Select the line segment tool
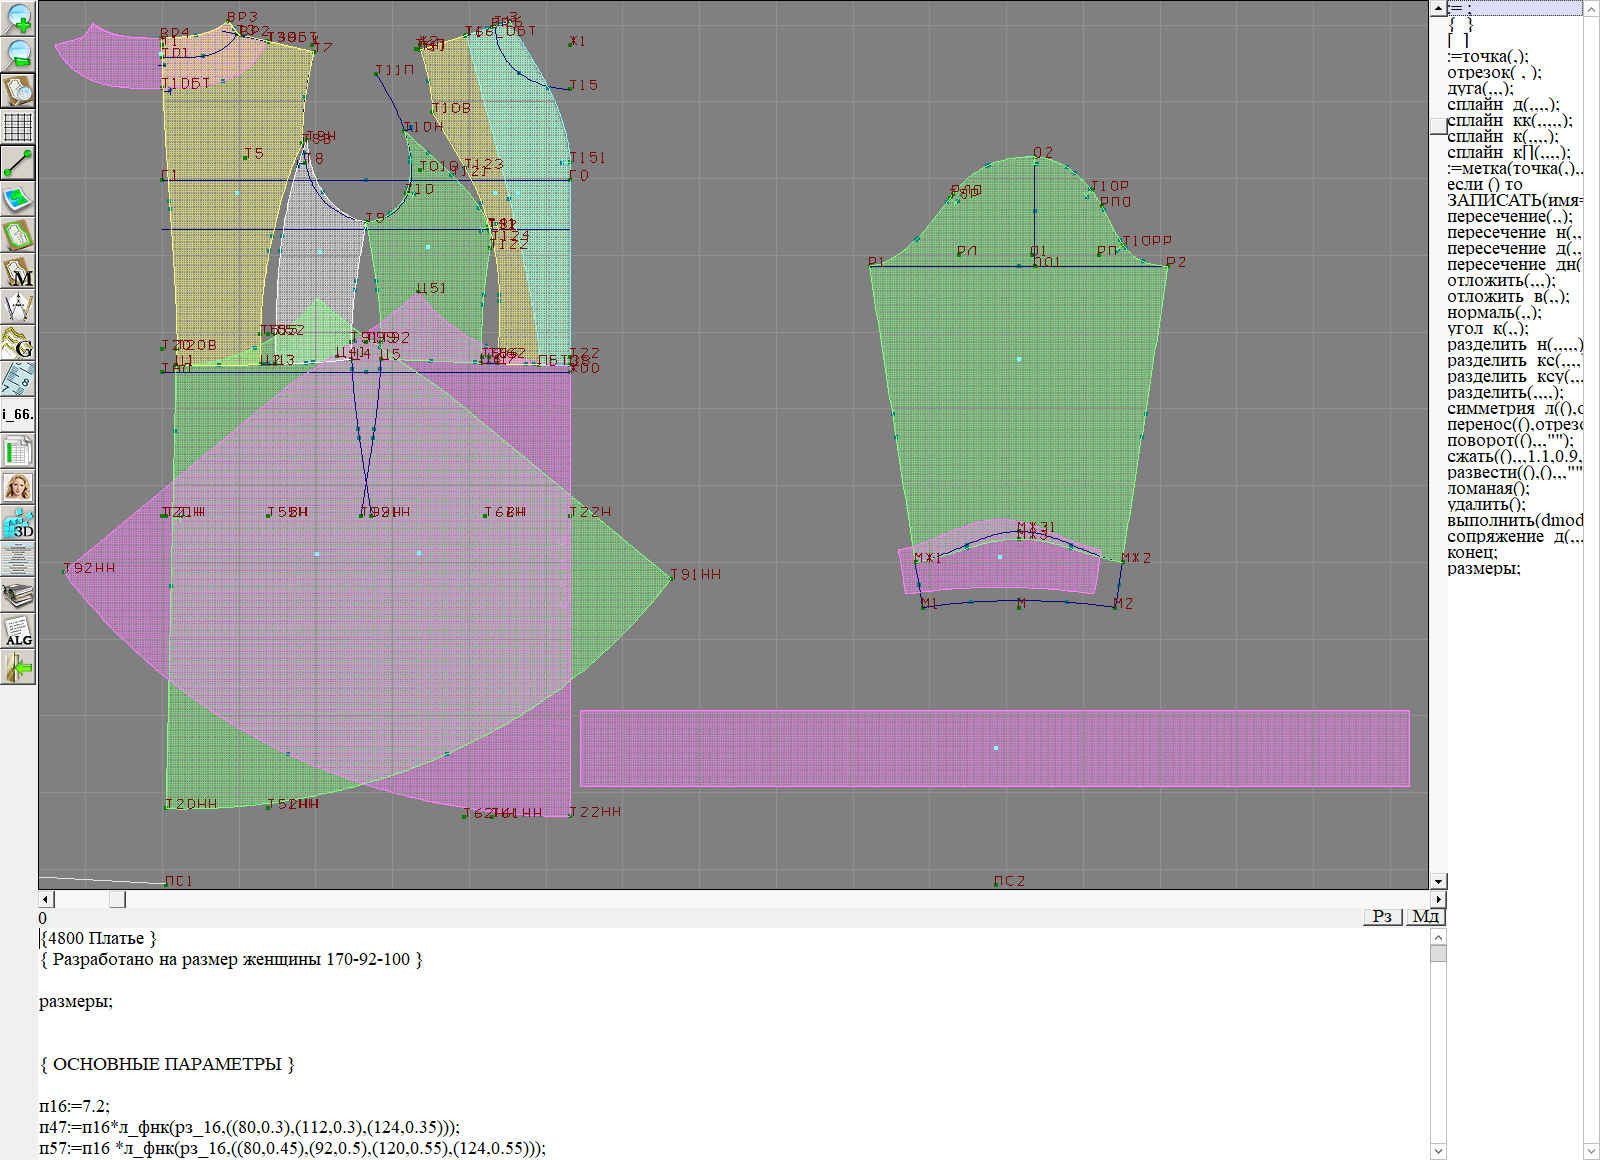The height and width of the screenshot is (1160, 1600). [18, 163]
